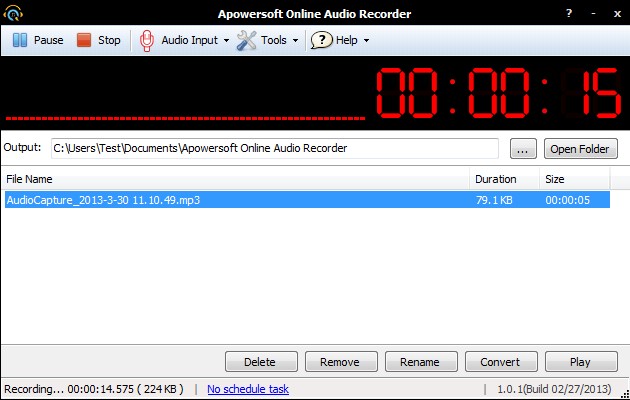The height and width of the screenshot is (400, 630).
Task: Click the 00:00:05 cell
Action: [567, 200]
